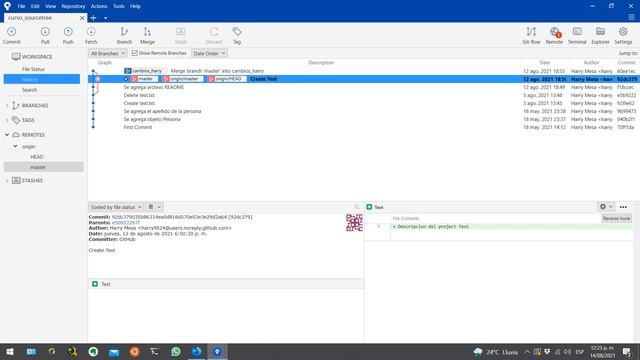Click the Reverse hunk button

(616, 218)
